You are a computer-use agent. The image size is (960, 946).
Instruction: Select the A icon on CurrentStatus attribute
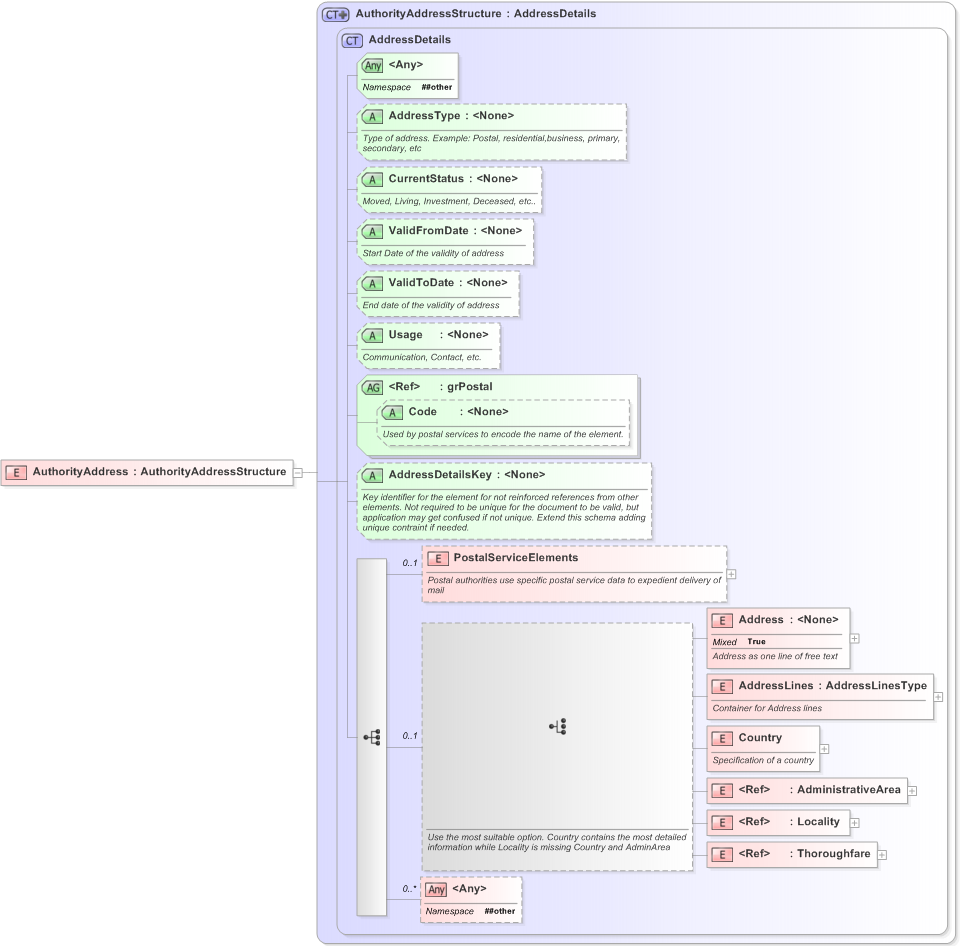[x=372, y=179]
